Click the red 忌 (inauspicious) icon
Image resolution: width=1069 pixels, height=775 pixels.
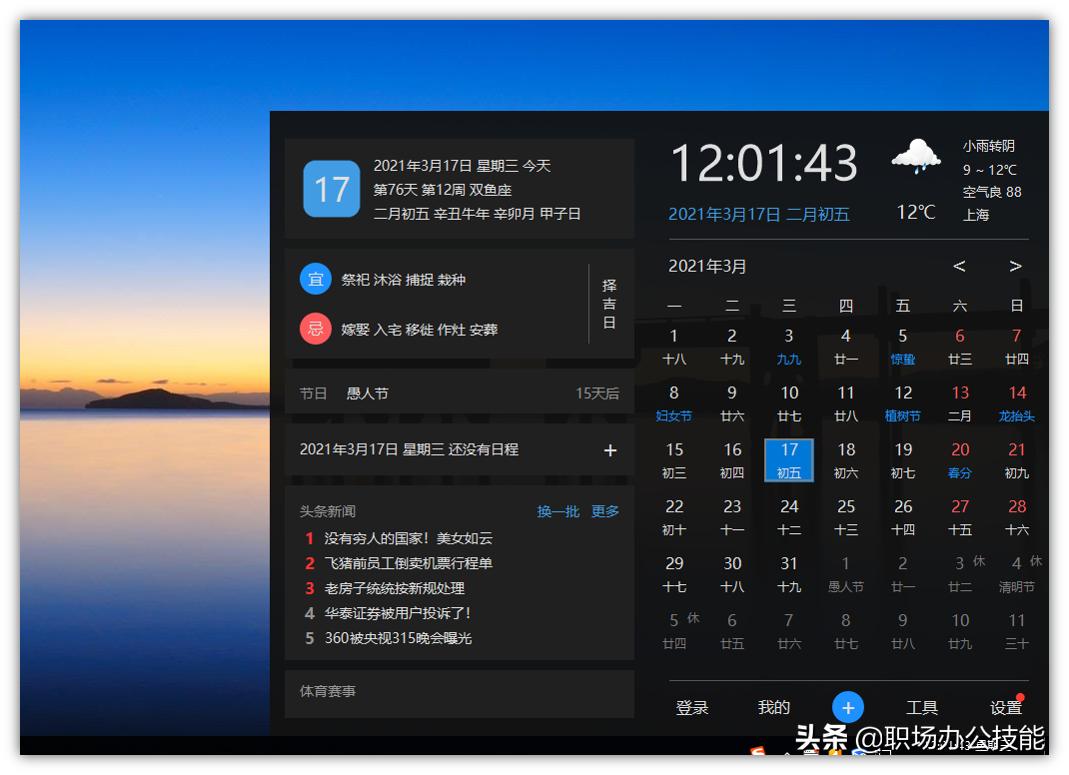(x=315, y=328)
